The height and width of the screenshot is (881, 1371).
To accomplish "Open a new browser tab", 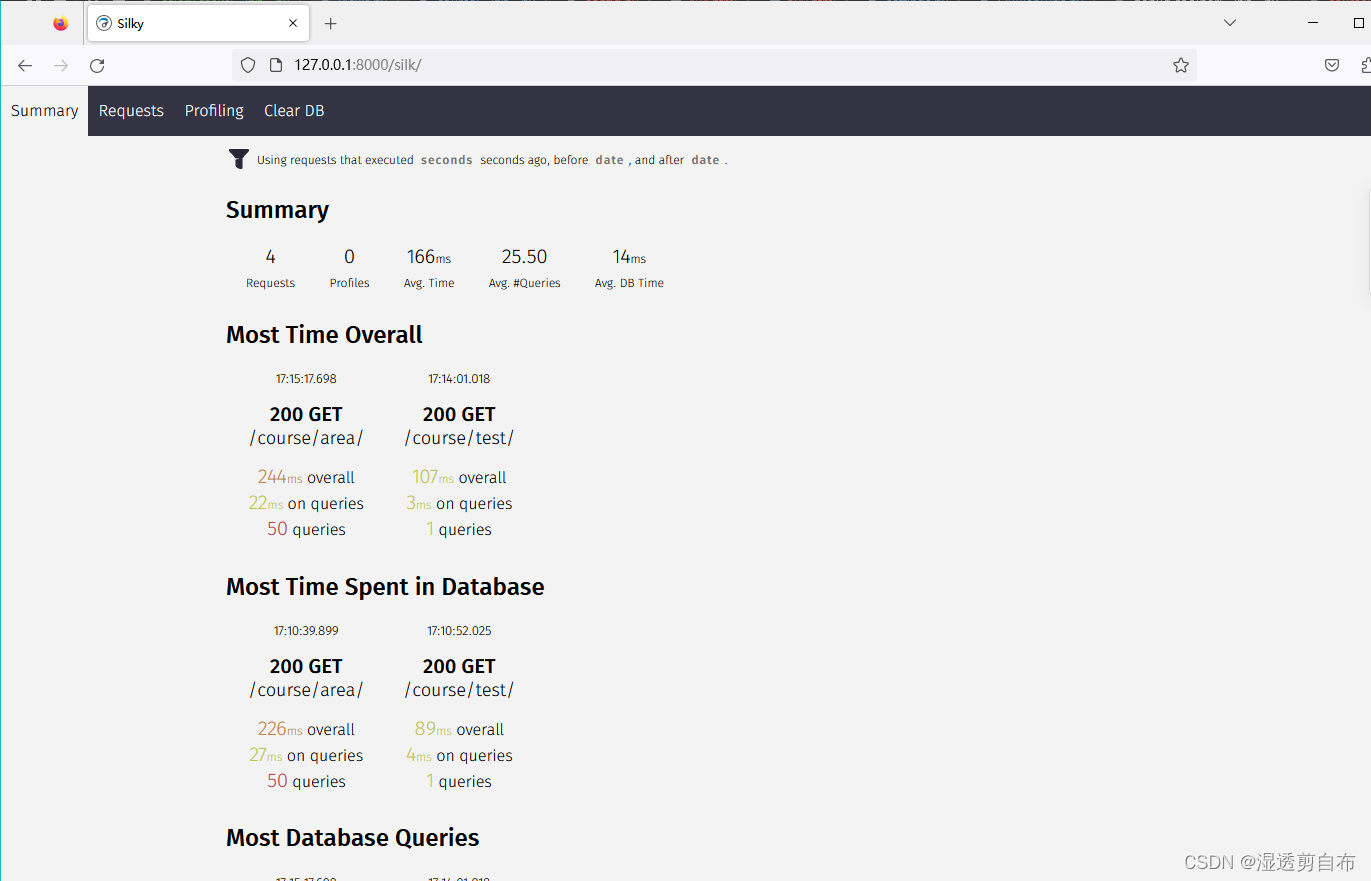I will 331,23.
